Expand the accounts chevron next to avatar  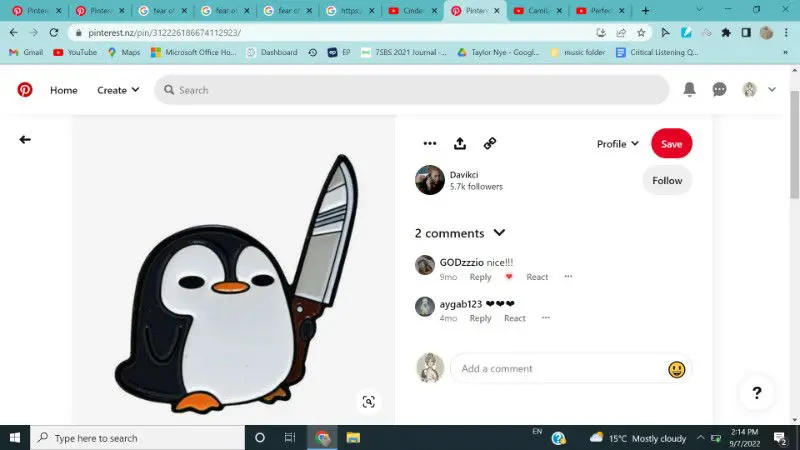pyautogui.click(x=772, y=89)
